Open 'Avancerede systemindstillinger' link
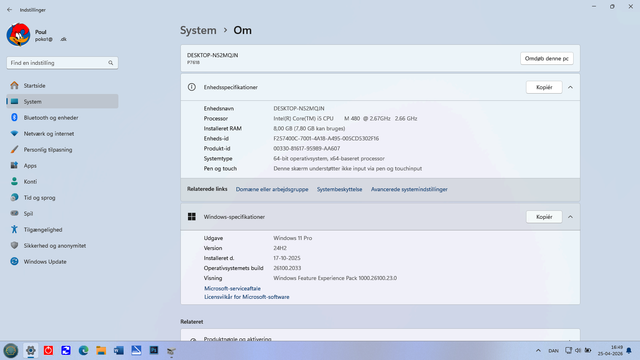The width and height of the screenshot is (640, 360). 409,189
